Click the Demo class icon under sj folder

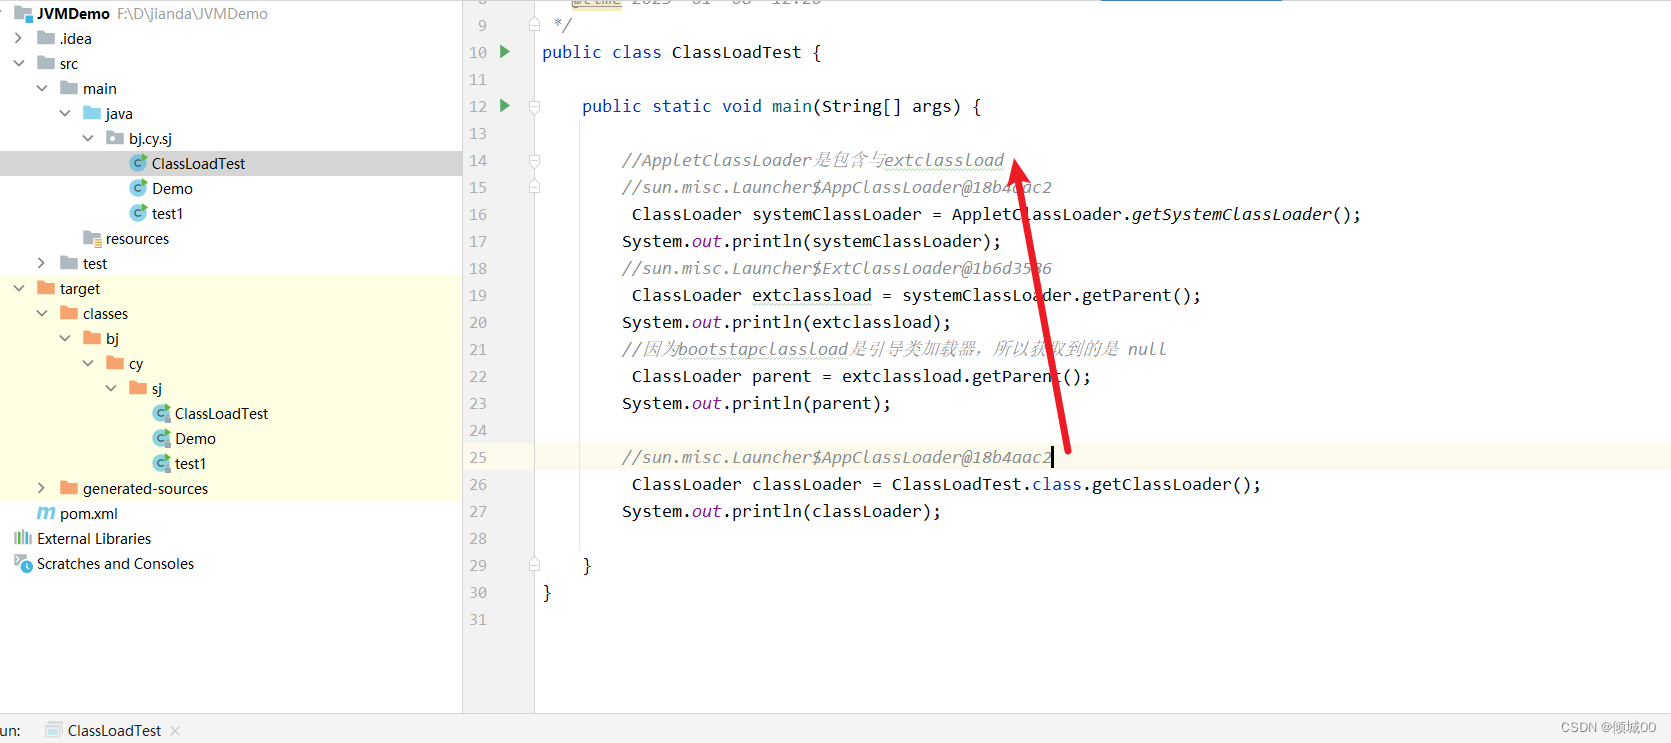coord(162,438)
